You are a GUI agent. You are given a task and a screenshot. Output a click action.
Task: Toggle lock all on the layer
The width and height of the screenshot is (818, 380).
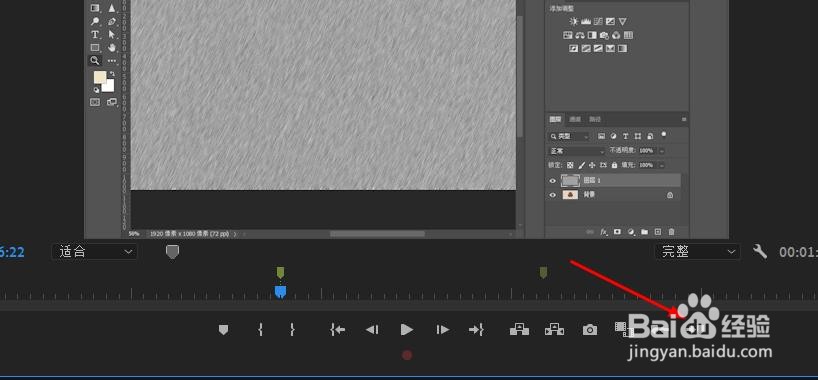[615, 164]
